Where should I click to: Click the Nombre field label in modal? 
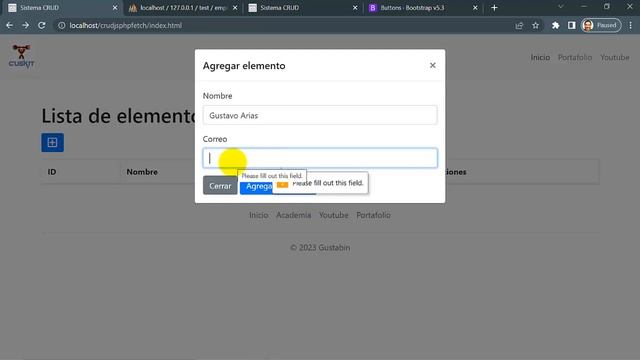tap(218, 96)
